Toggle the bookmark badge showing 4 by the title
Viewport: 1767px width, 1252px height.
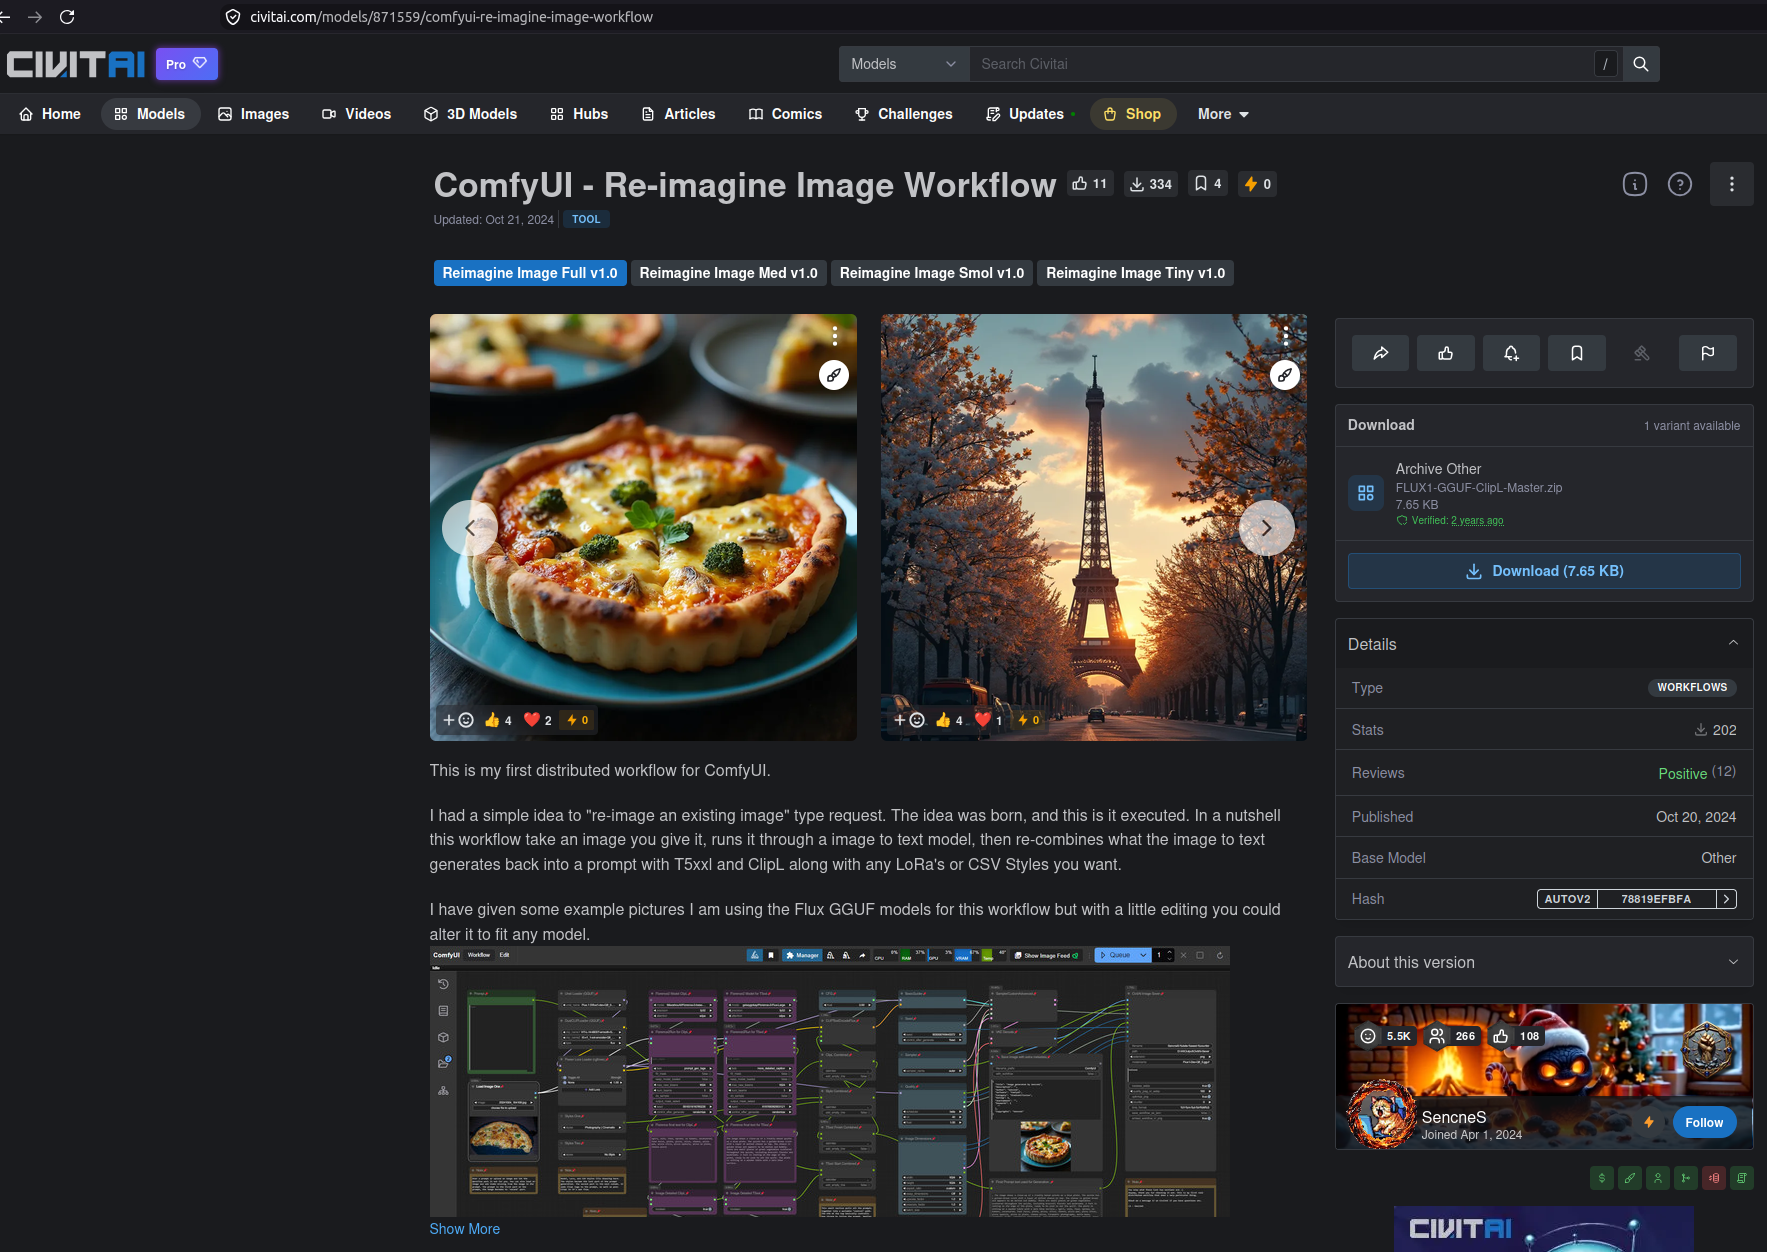point(1208,184)
